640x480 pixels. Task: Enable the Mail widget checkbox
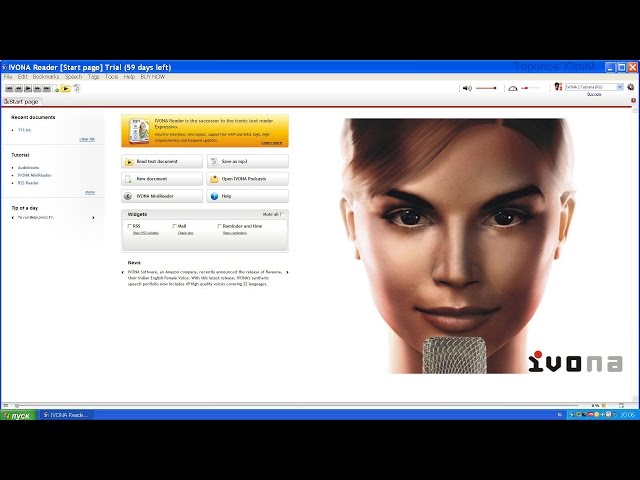(174, 226)
